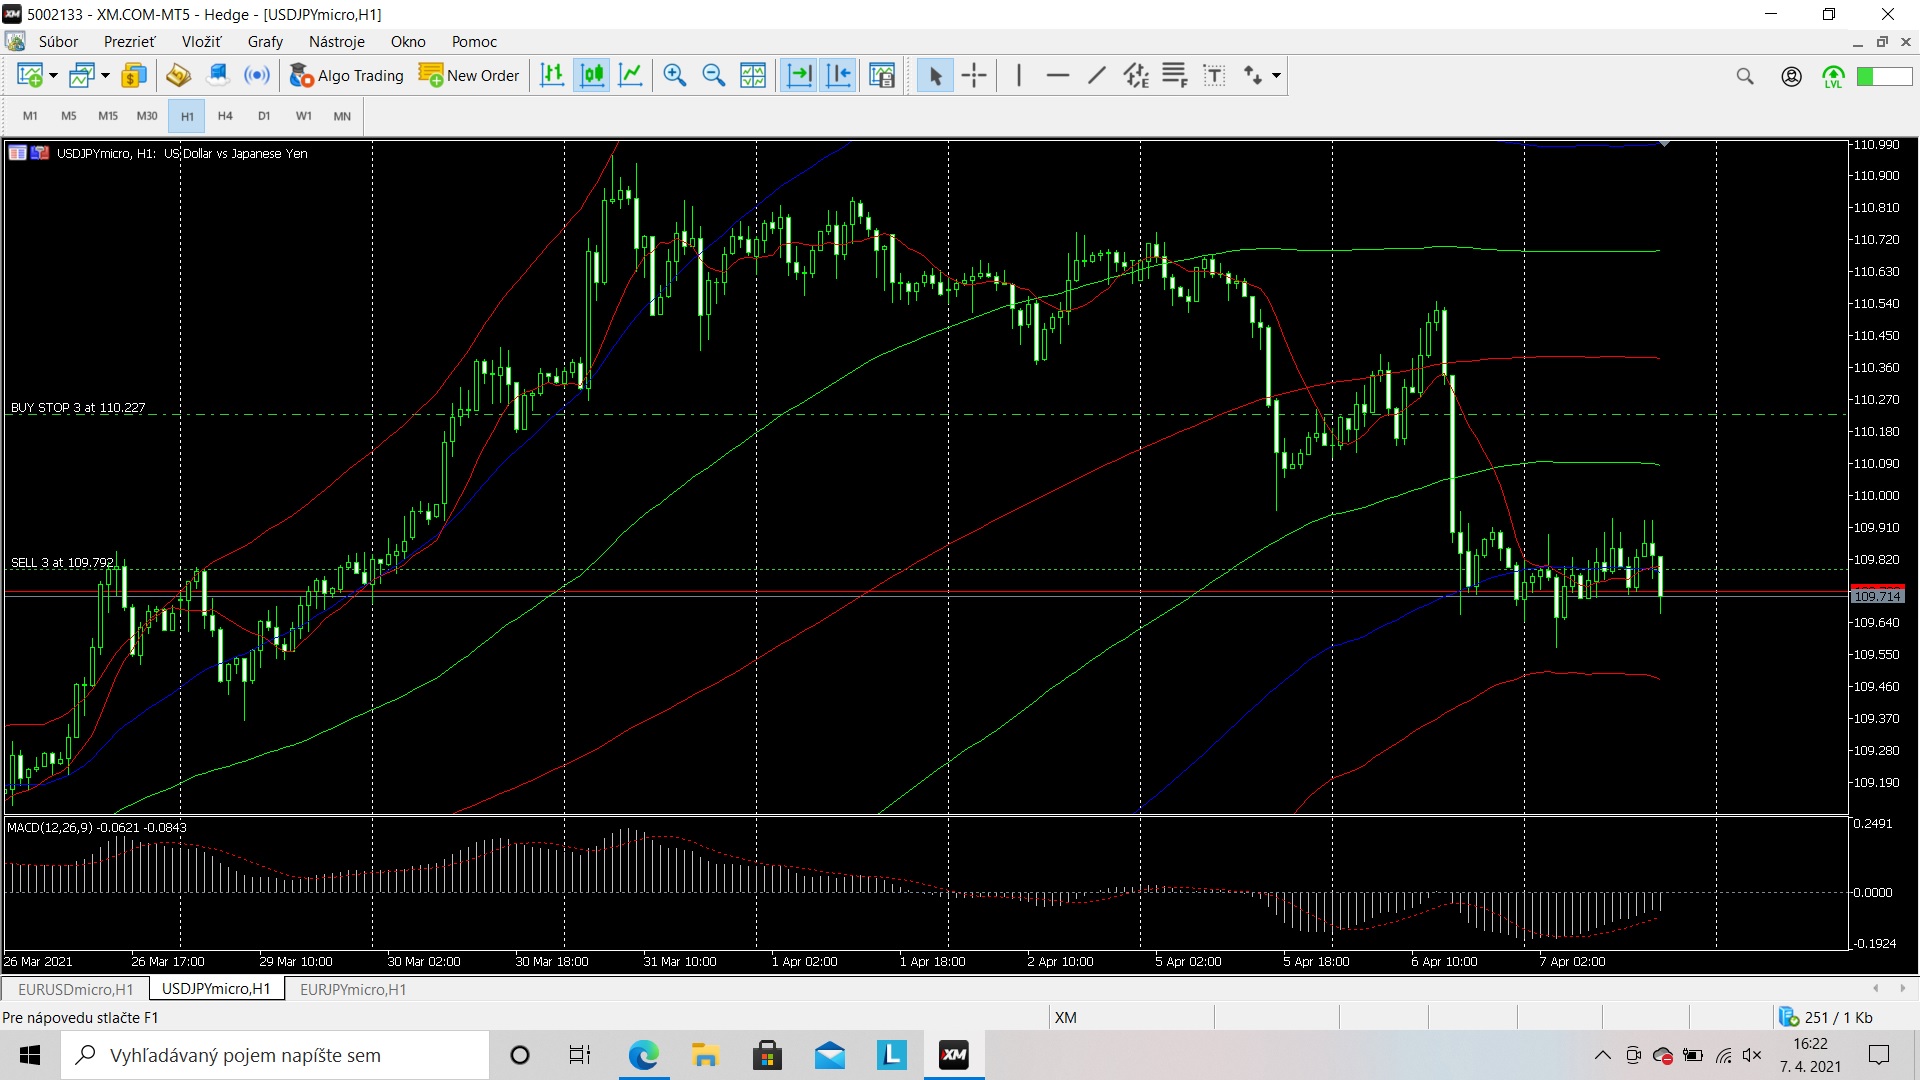The width and height of the screenshot is (1920, 1080).
Task: Expand the new chart dropdown arrow
Action: (x=53, y=75)
